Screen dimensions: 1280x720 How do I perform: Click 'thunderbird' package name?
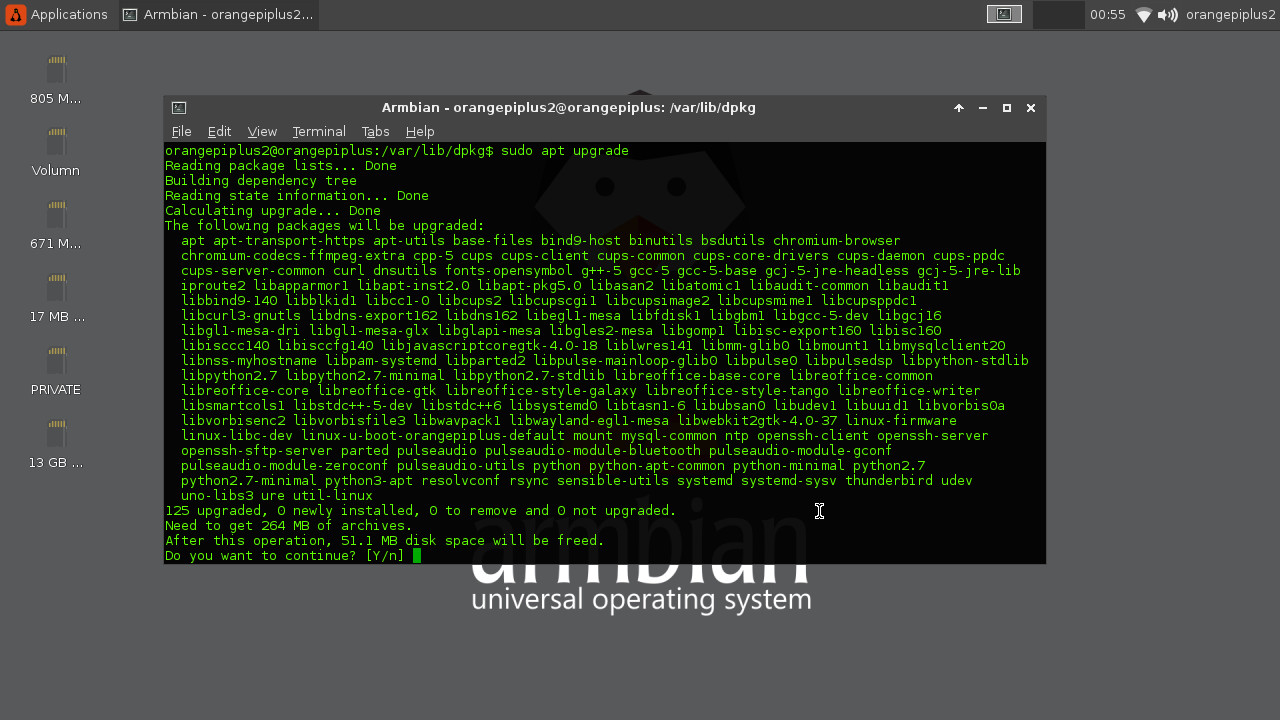click(889, 481)
